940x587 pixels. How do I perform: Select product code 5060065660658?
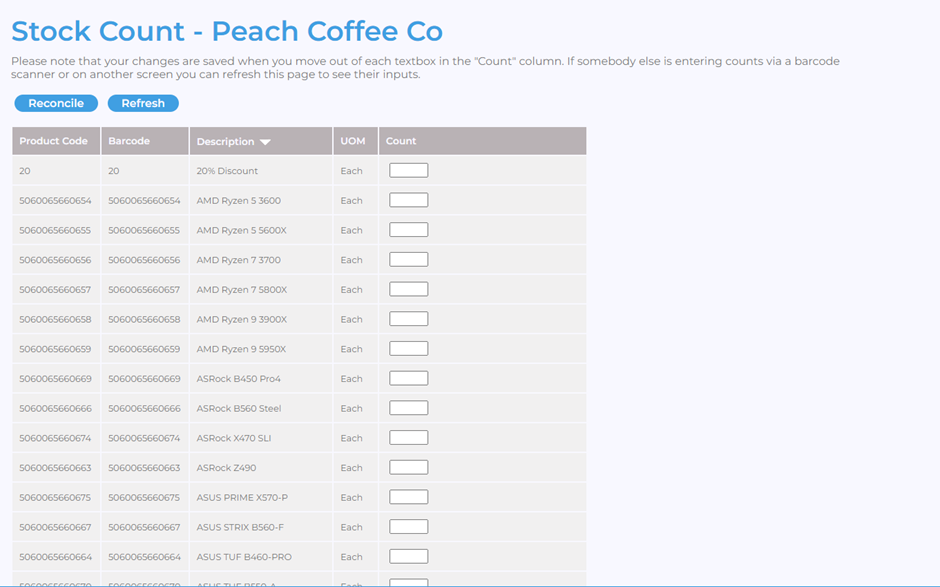tap(55, 319)
